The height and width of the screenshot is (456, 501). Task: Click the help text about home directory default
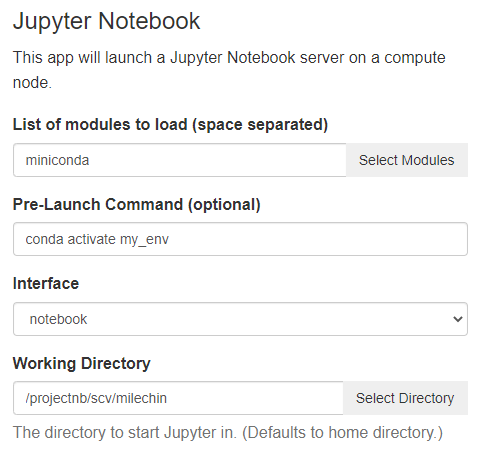point(228,433)
